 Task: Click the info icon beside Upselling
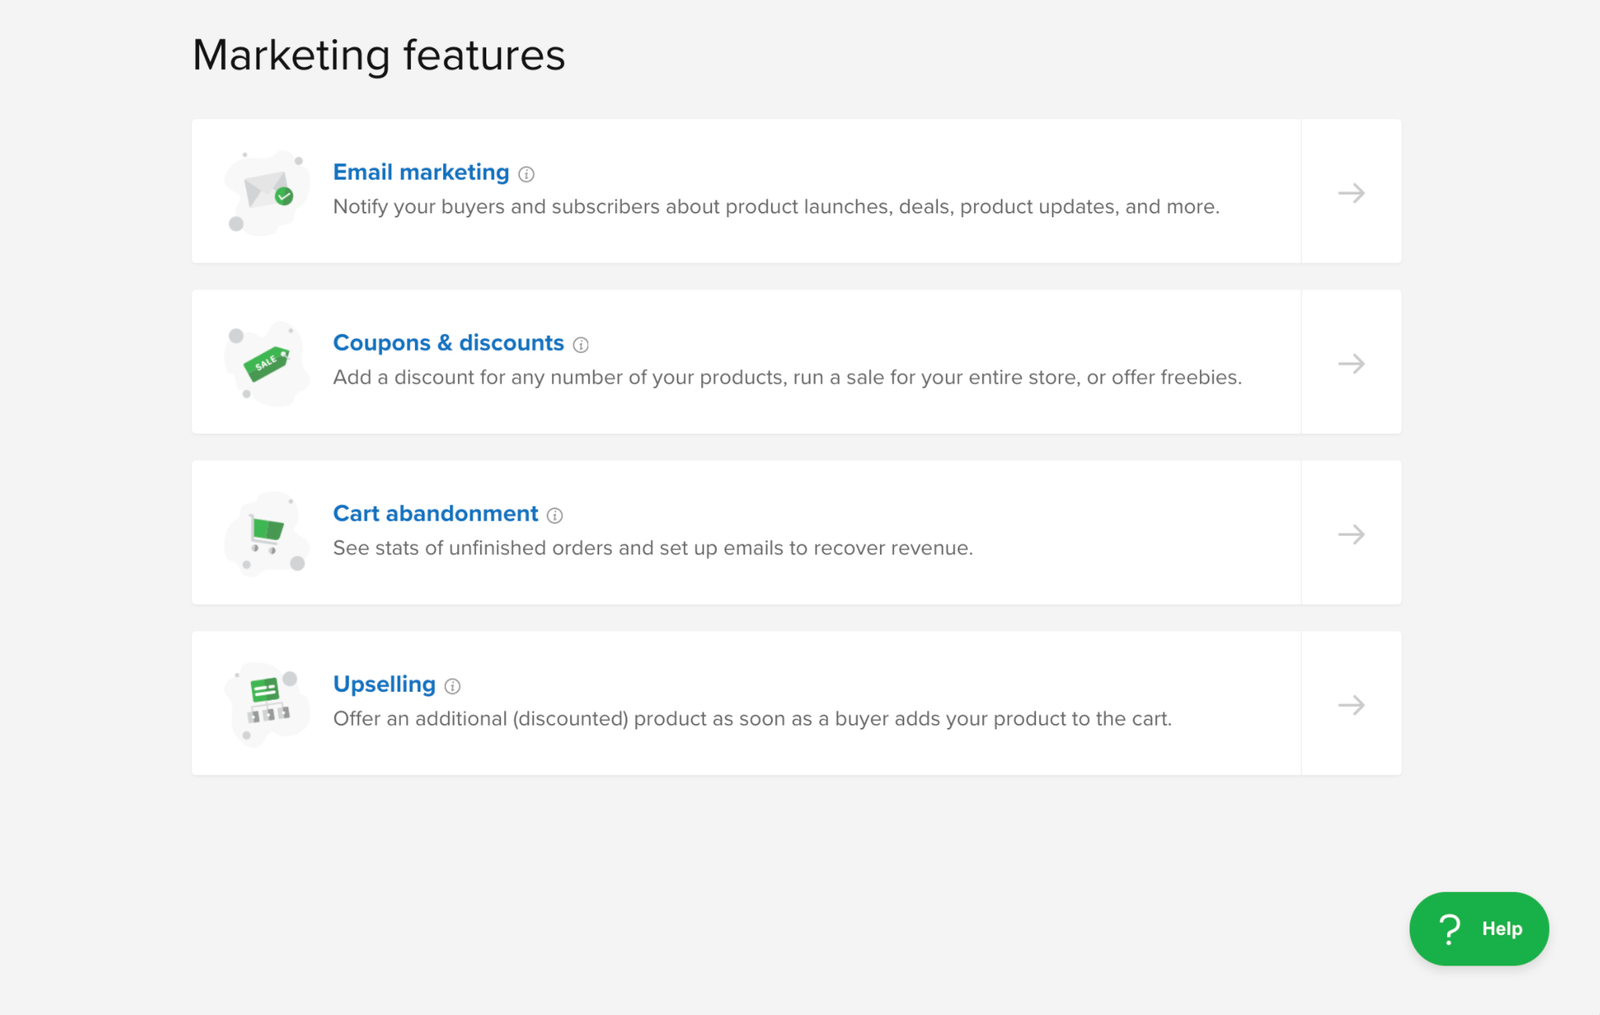coord(453,686)
